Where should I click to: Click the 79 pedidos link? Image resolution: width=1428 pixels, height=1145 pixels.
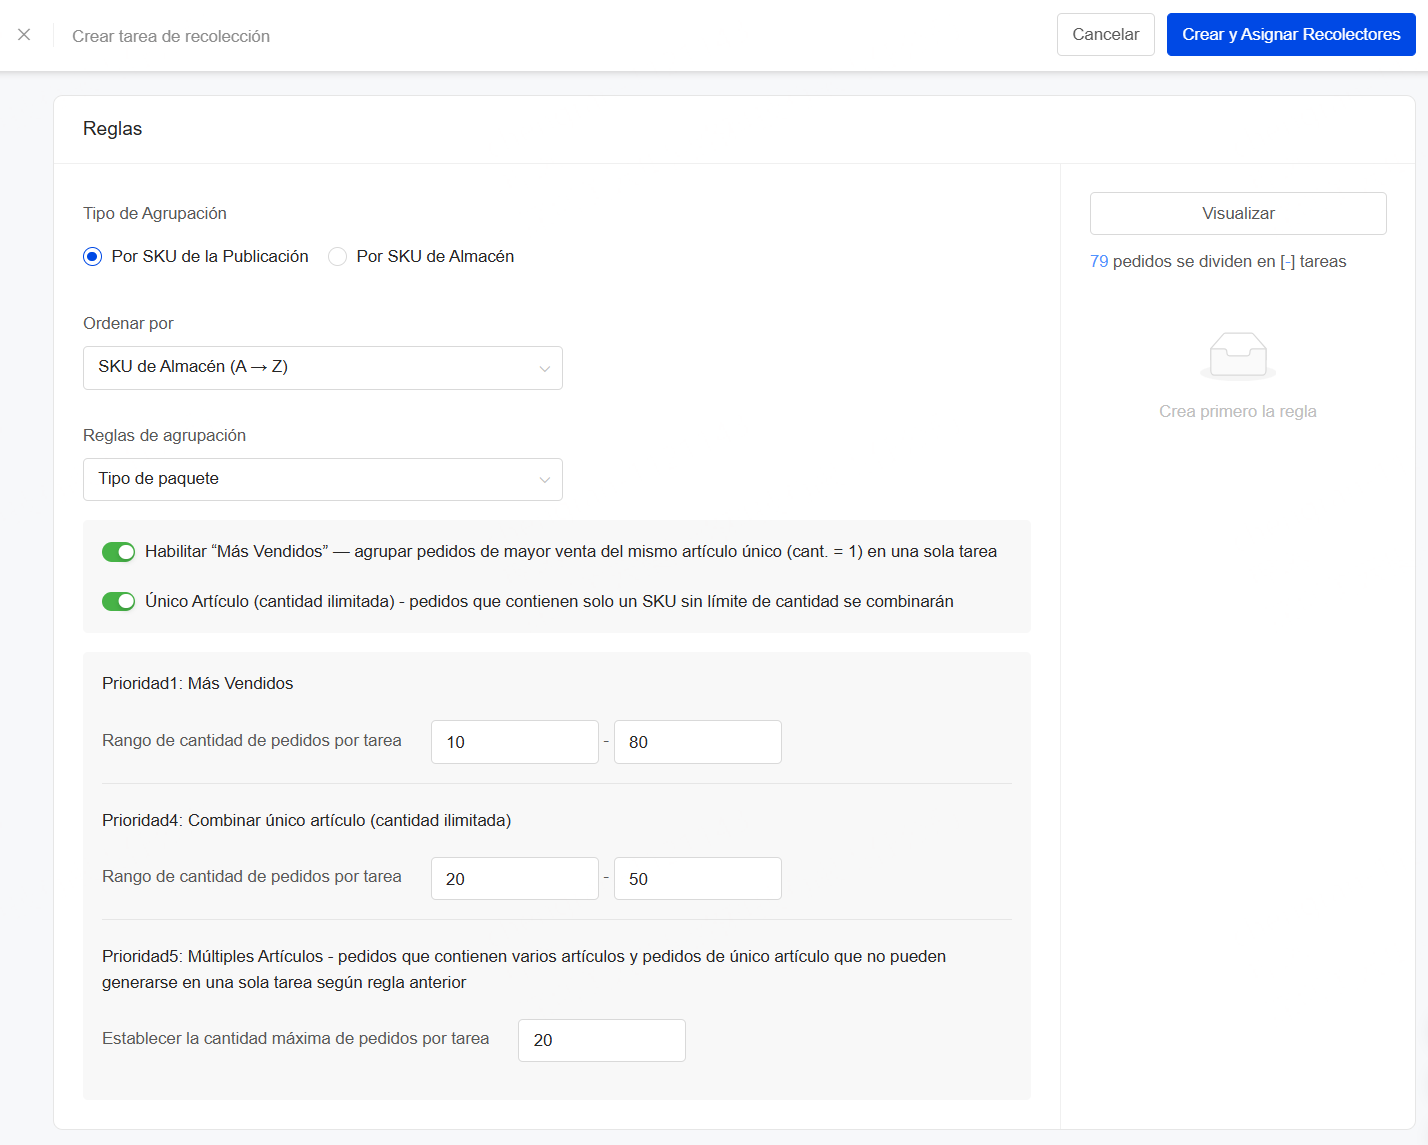pos(1098,262)
